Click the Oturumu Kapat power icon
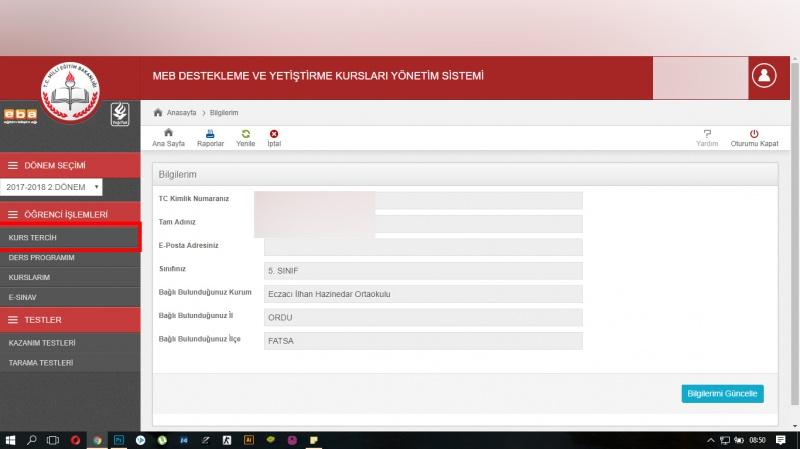 (x=754, y=133)
